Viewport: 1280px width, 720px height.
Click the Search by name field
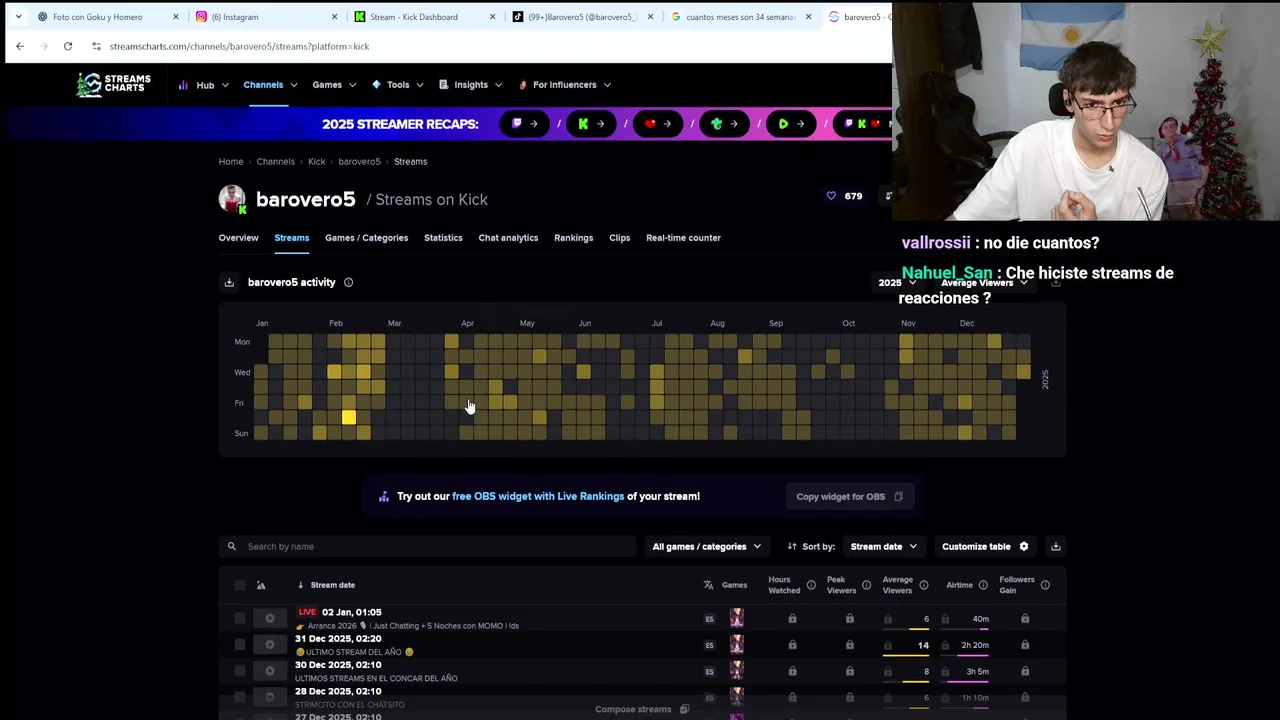pyautogui.click(x=428, y=547)
